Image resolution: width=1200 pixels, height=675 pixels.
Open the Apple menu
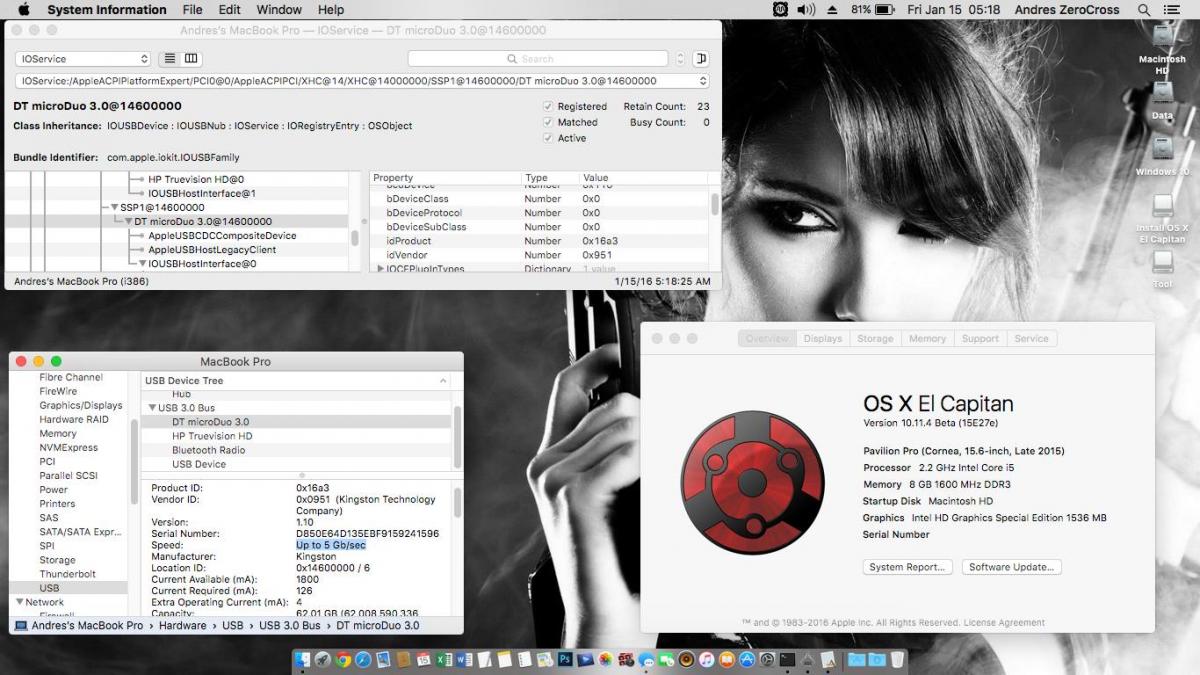pos(24,10)
